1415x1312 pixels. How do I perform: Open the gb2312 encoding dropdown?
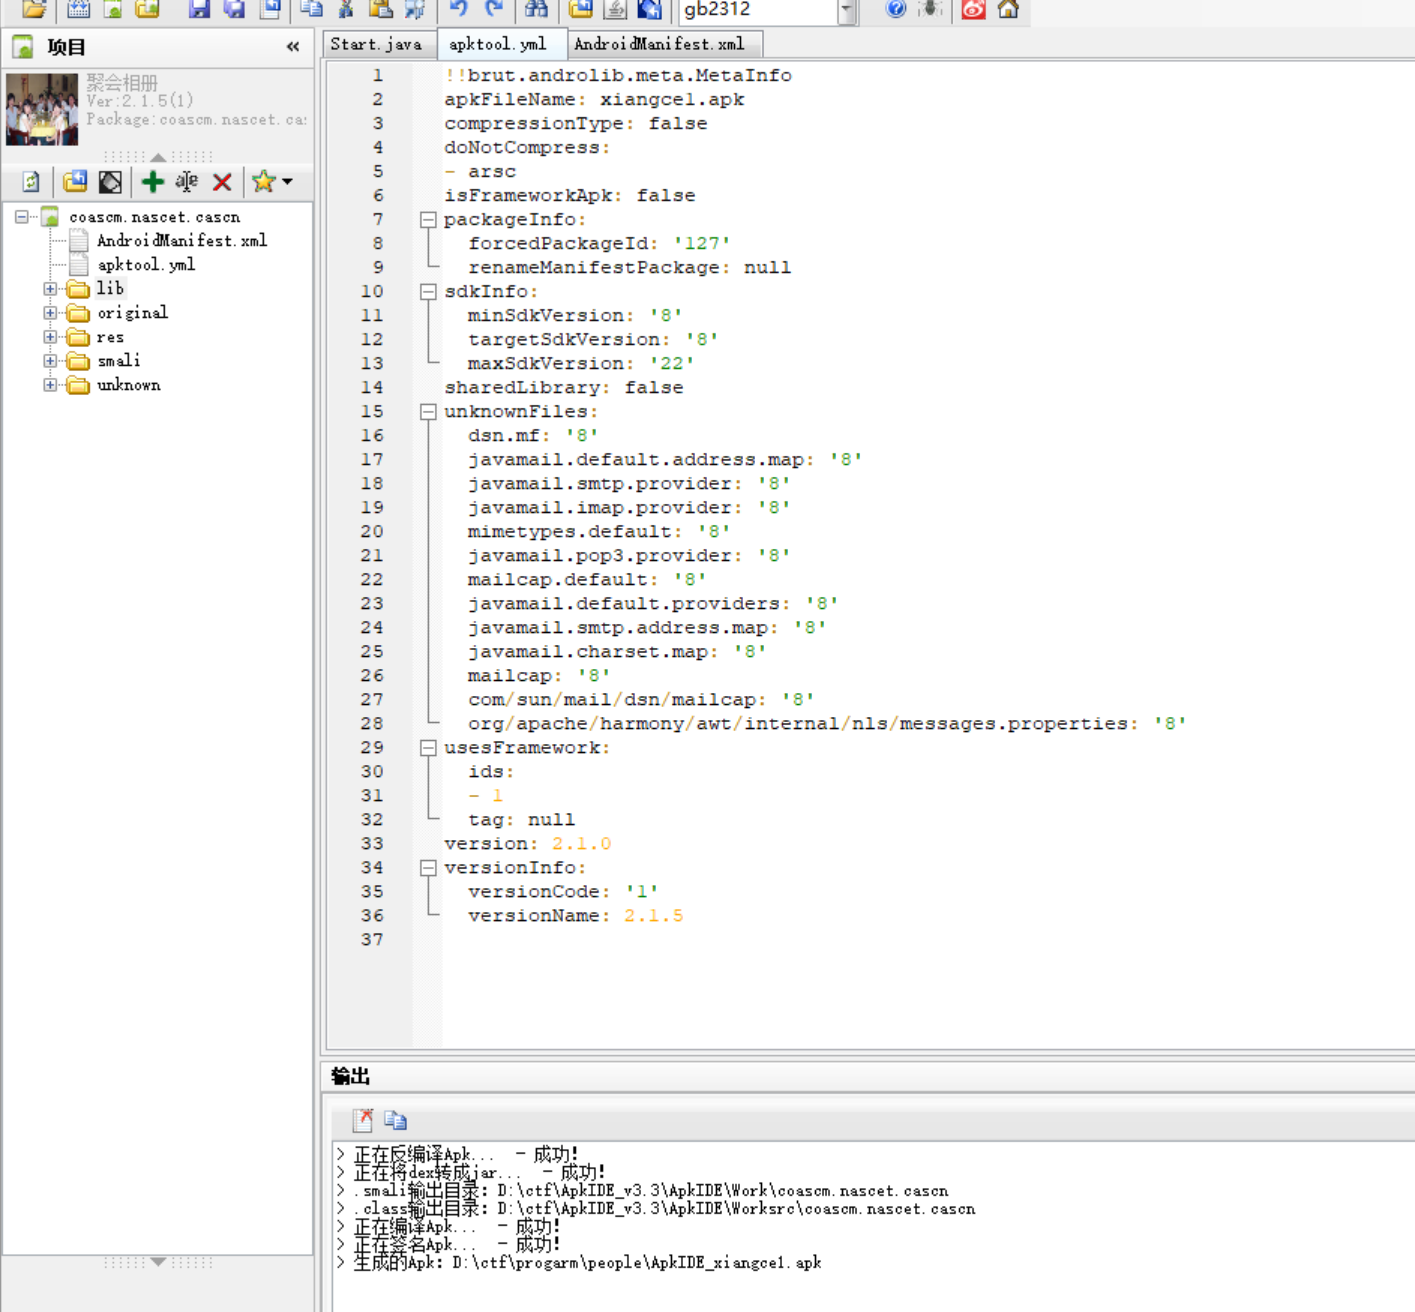click(x=847, y=11)
